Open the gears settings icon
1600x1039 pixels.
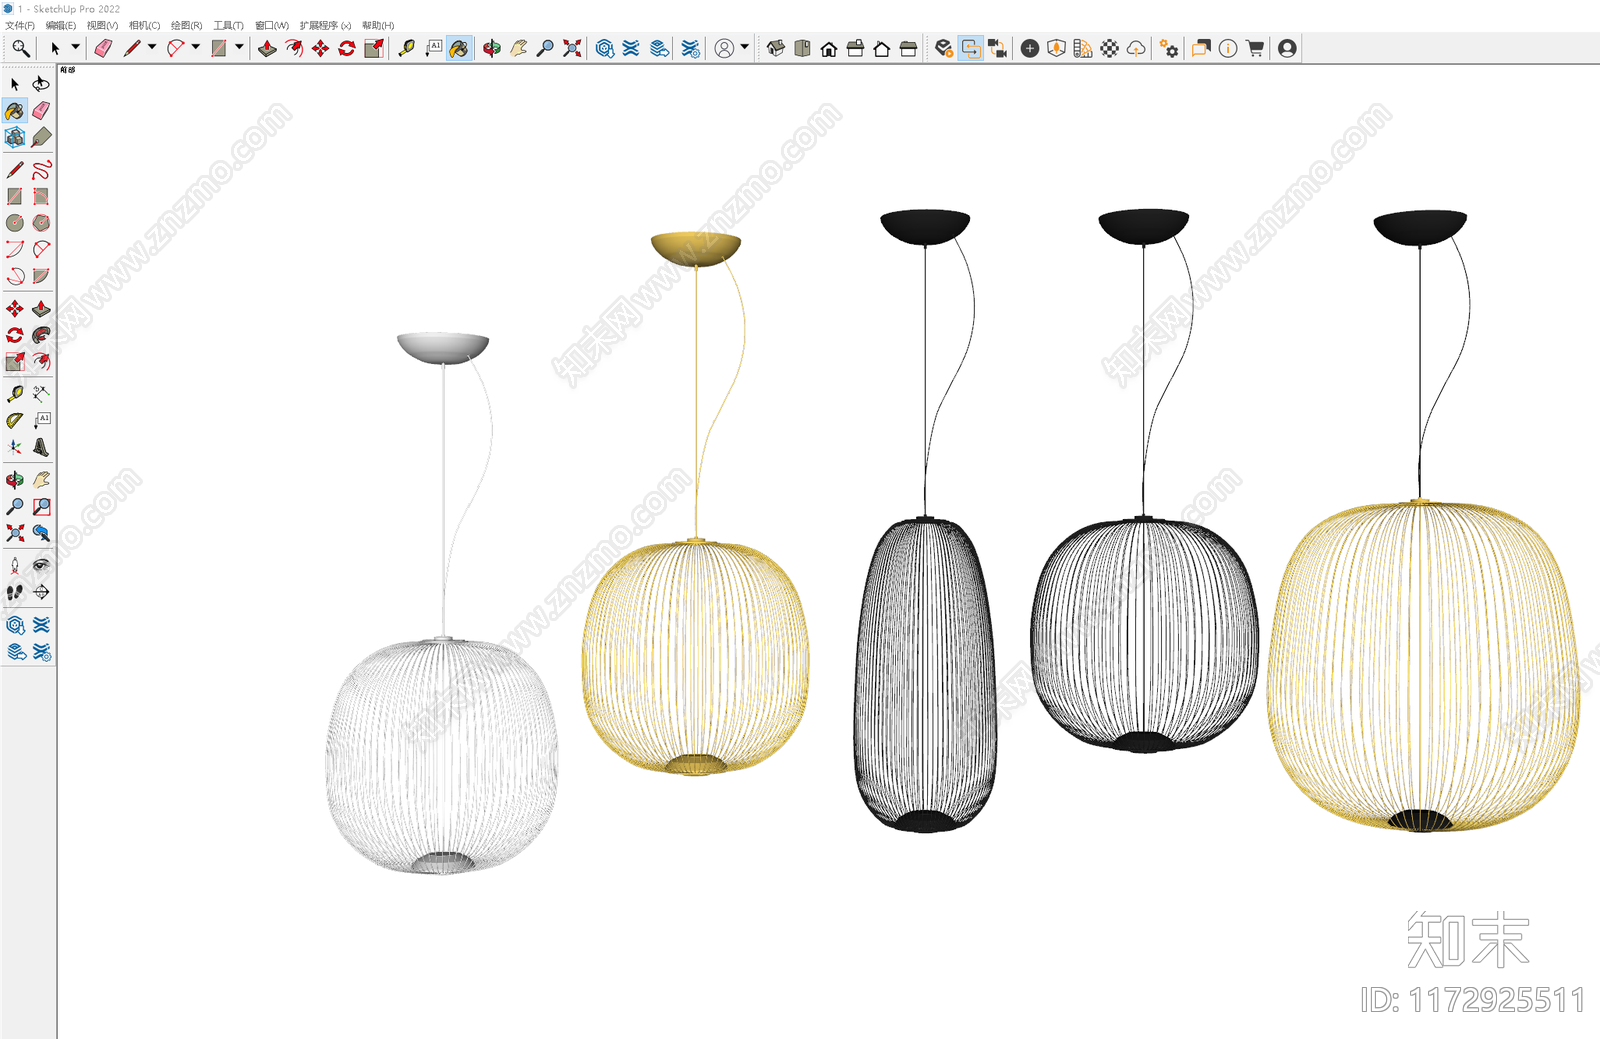1169,48
